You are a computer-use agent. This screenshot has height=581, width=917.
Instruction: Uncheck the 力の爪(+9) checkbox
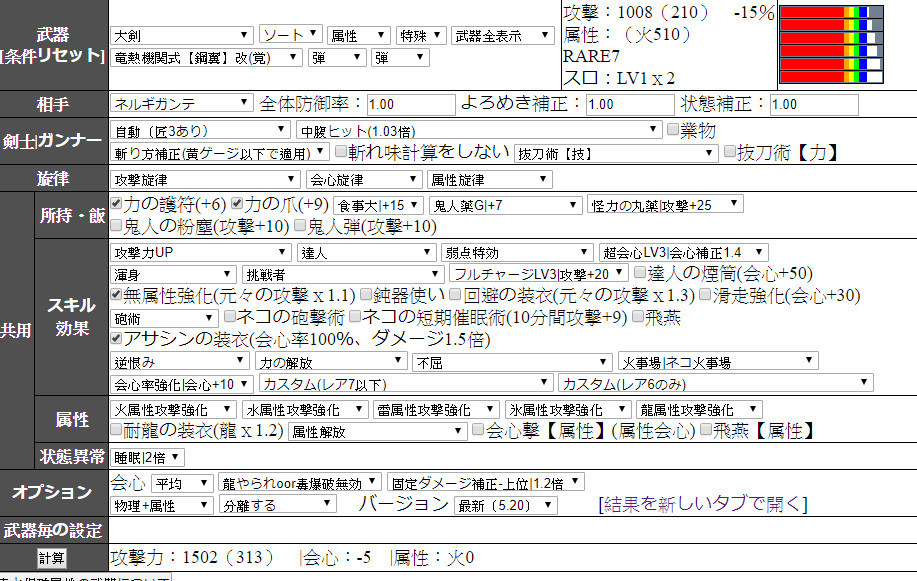click(237, 204)
